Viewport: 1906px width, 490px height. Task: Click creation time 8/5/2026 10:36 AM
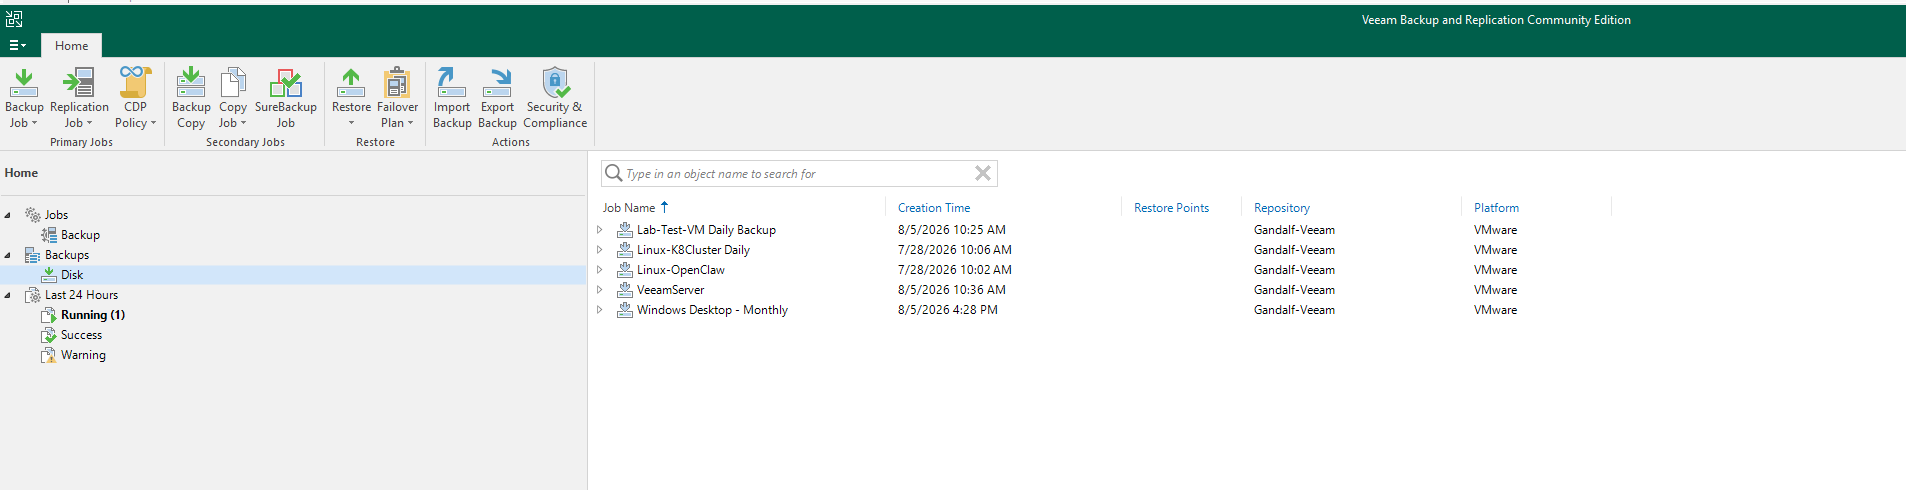pos(952,290)
